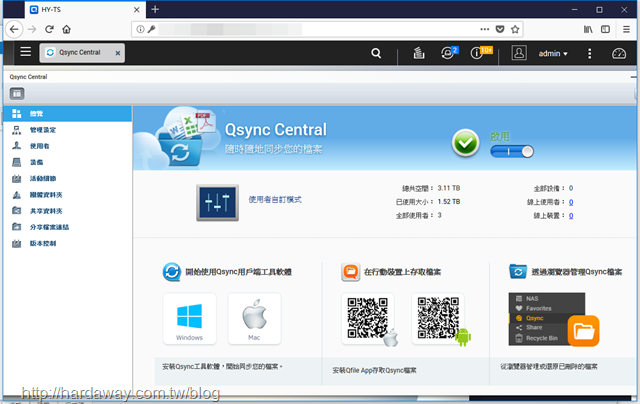This screenshot has width=640, height=404.
Task: Open external devices icon with badge 2
Action: (448, 53)
